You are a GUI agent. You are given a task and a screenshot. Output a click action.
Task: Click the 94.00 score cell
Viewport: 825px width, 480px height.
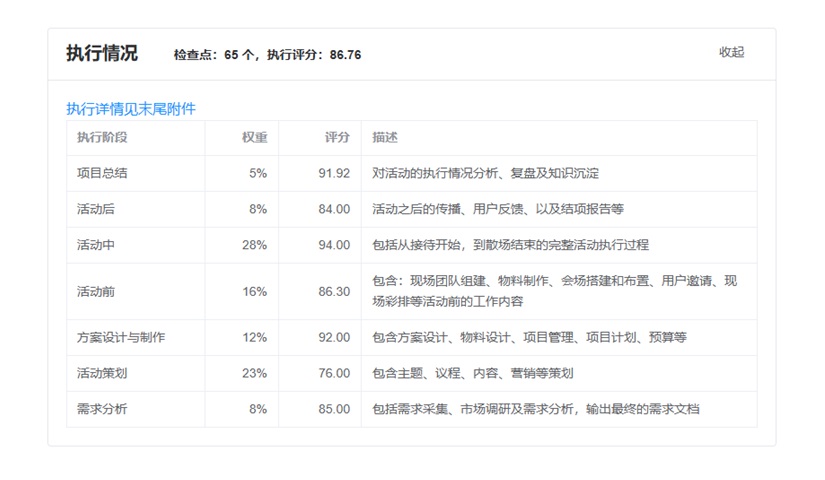click(x=334, y=245)
